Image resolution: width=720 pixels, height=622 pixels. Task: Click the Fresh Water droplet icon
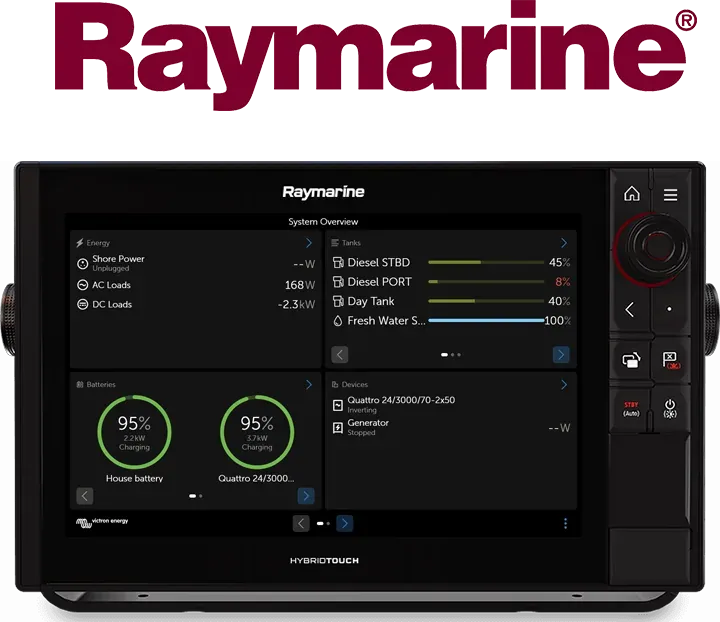[x=338, y=320]
